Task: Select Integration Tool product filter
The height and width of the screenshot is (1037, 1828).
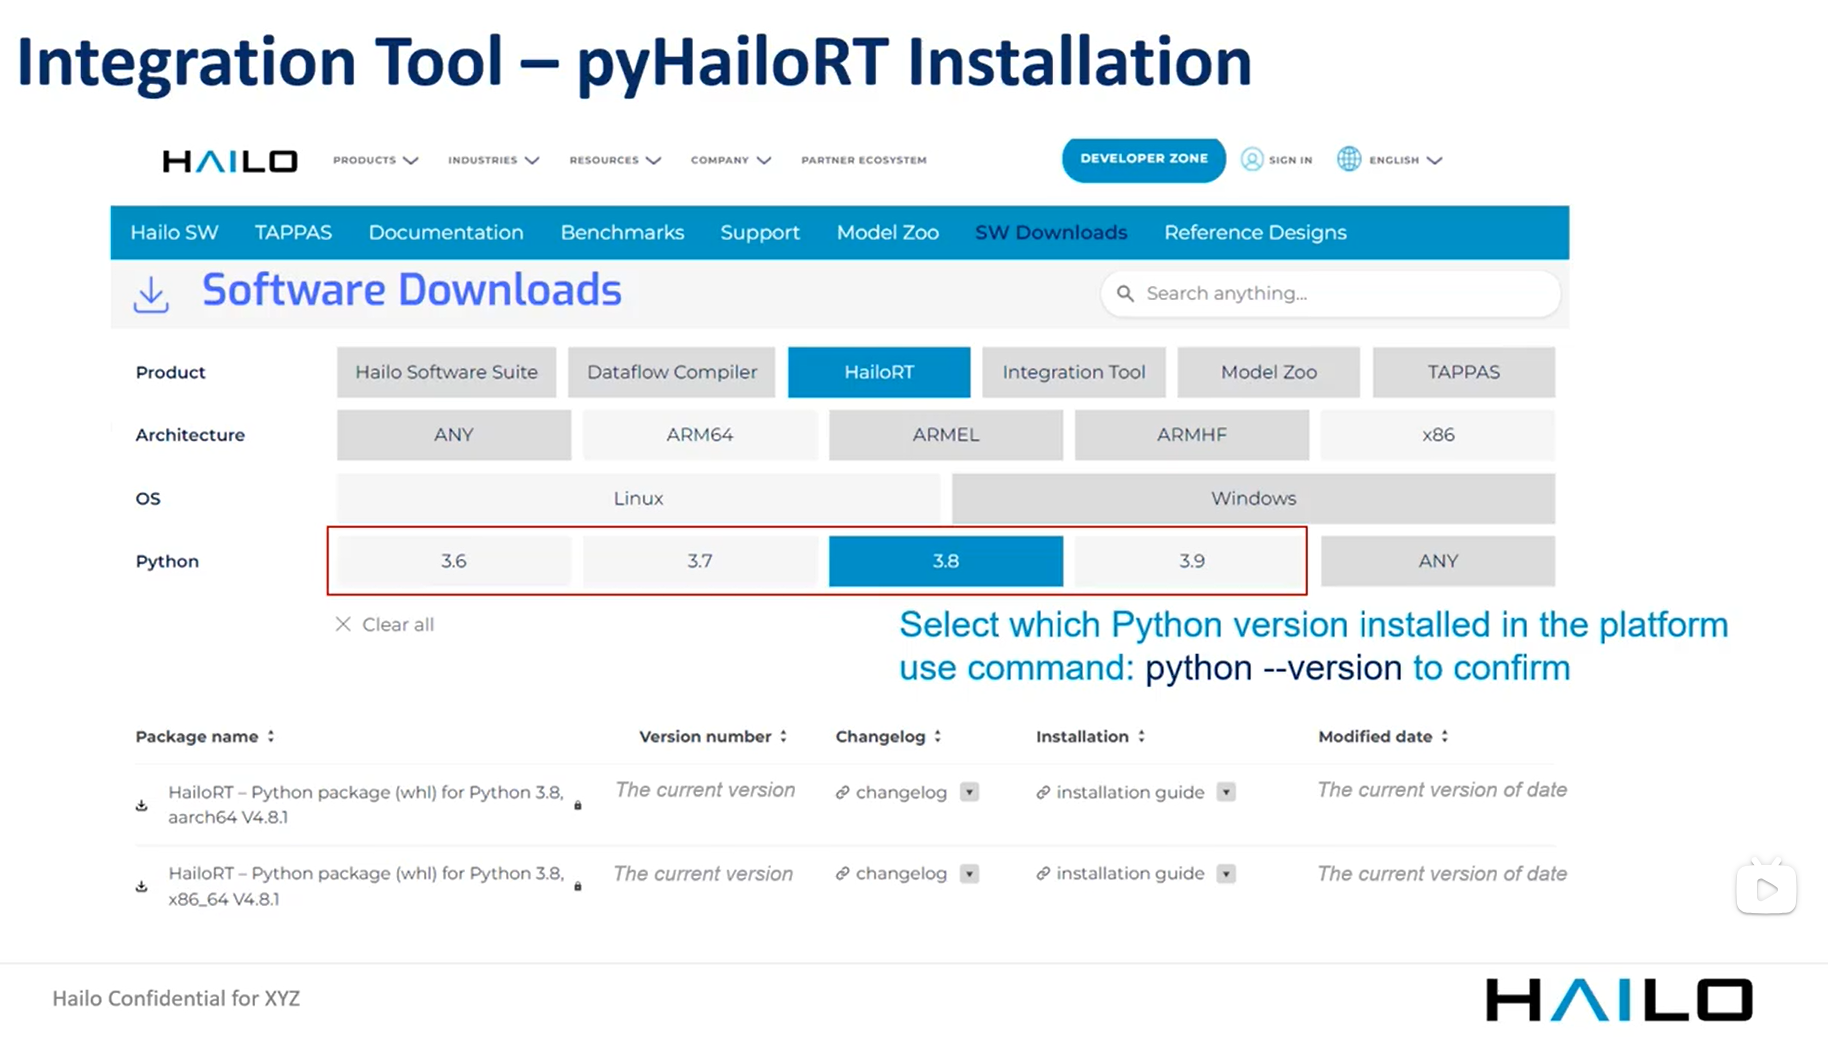Action: tap(1074, 372)
